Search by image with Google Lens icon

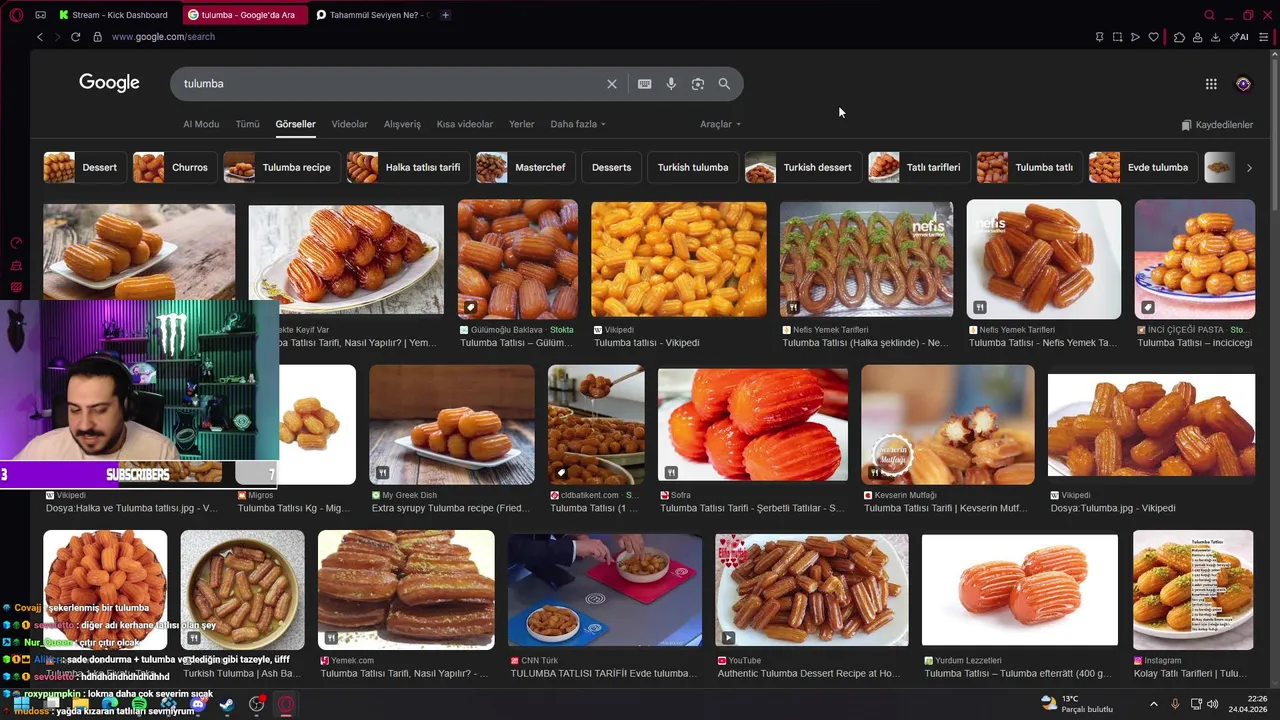point(698,84)
